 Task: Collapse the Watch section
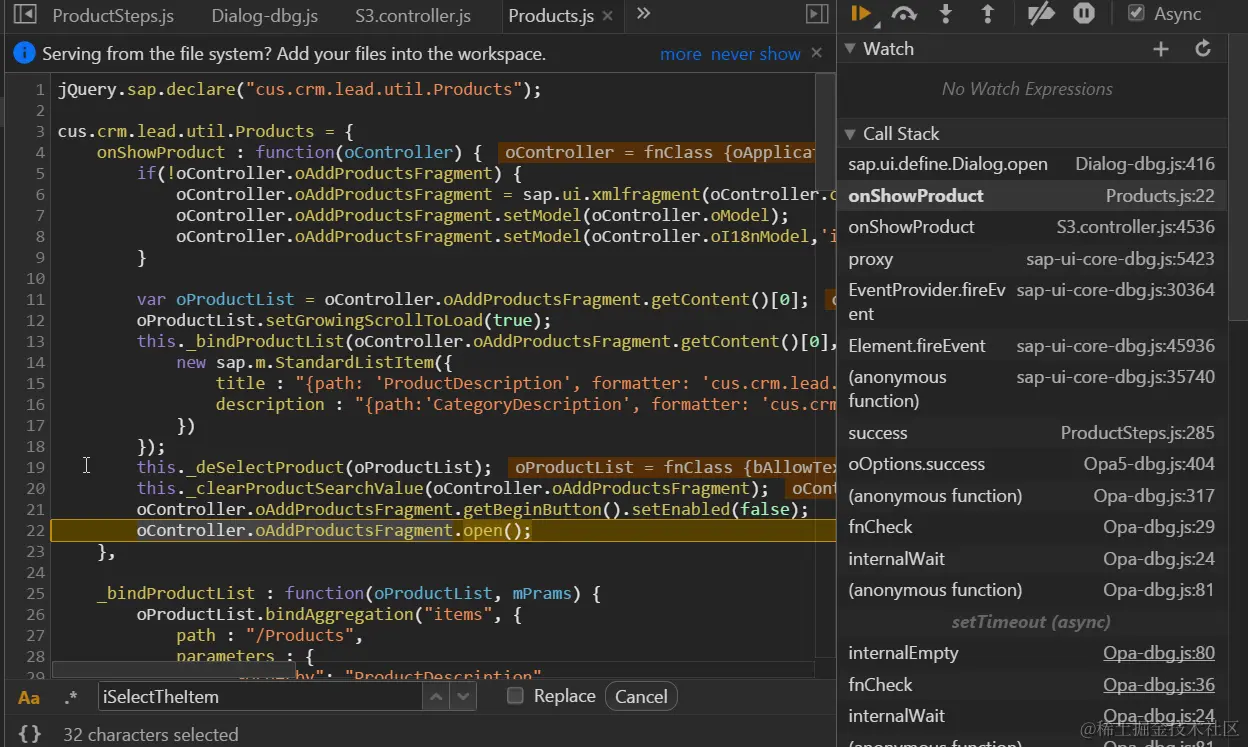851,49
